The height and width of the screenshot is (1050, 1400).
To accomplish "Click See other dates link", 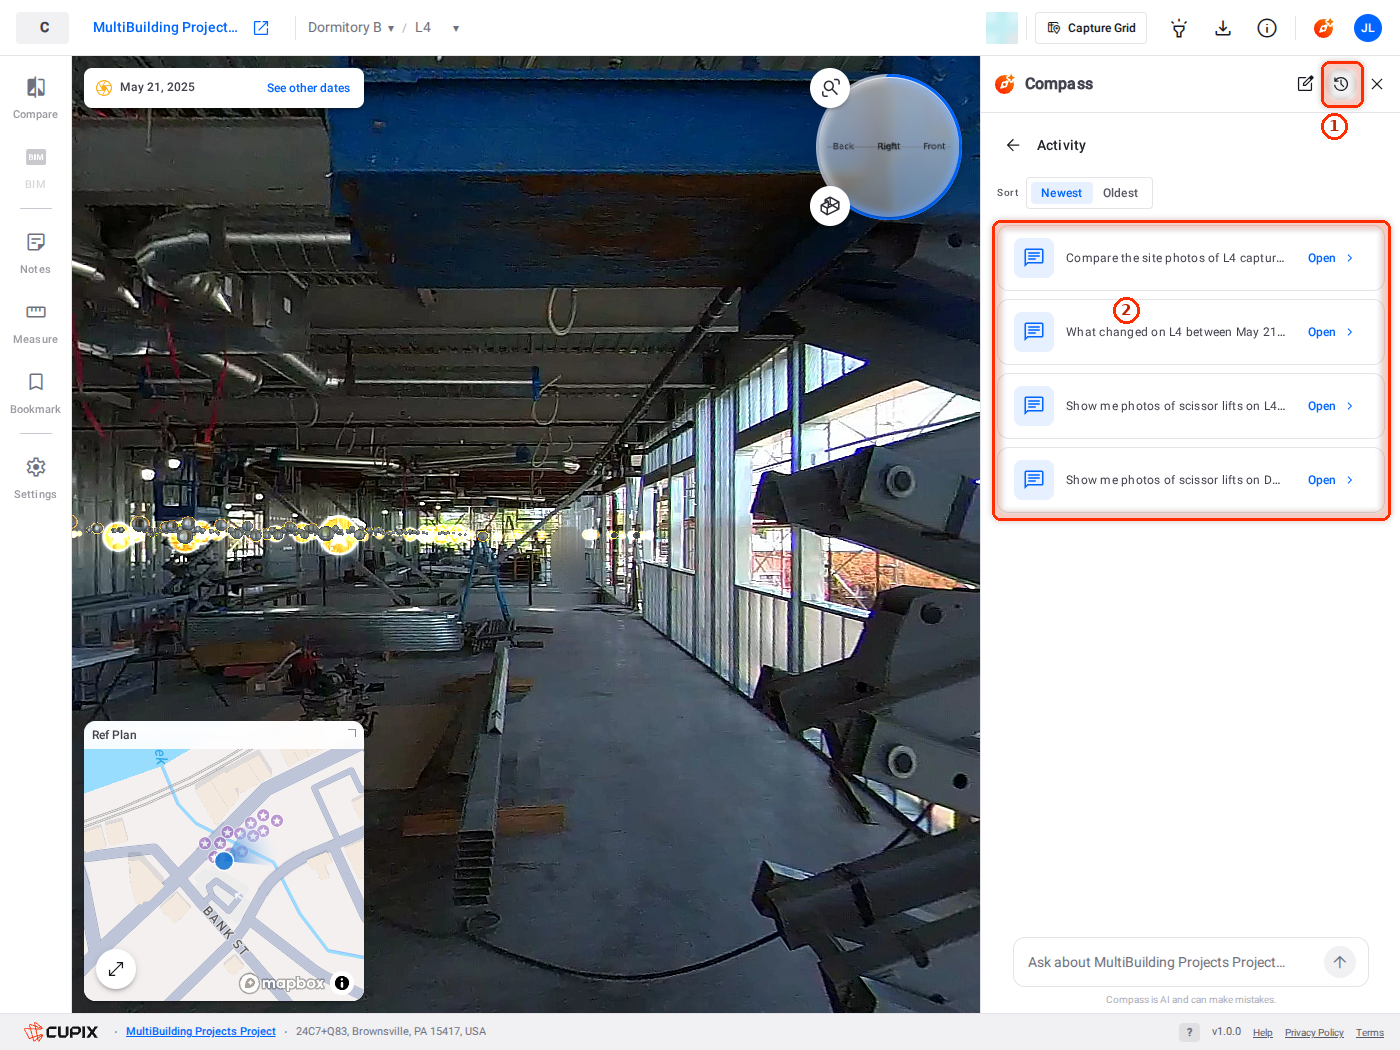I will 308,88.
